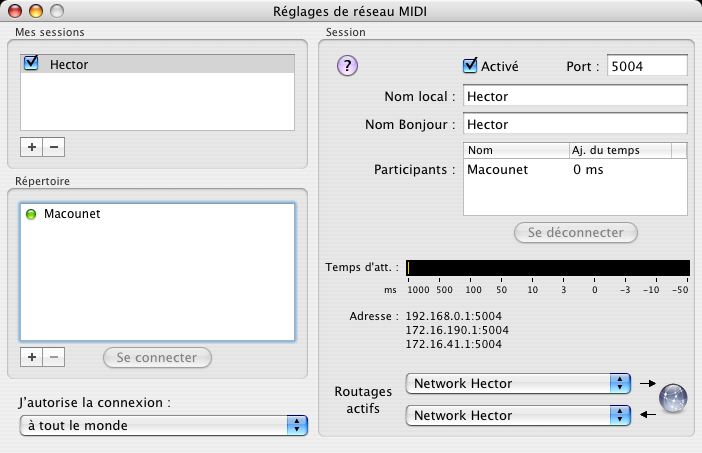Click the Nom local text field
This screenshot has width=702, height=453.
click(575, 96)
